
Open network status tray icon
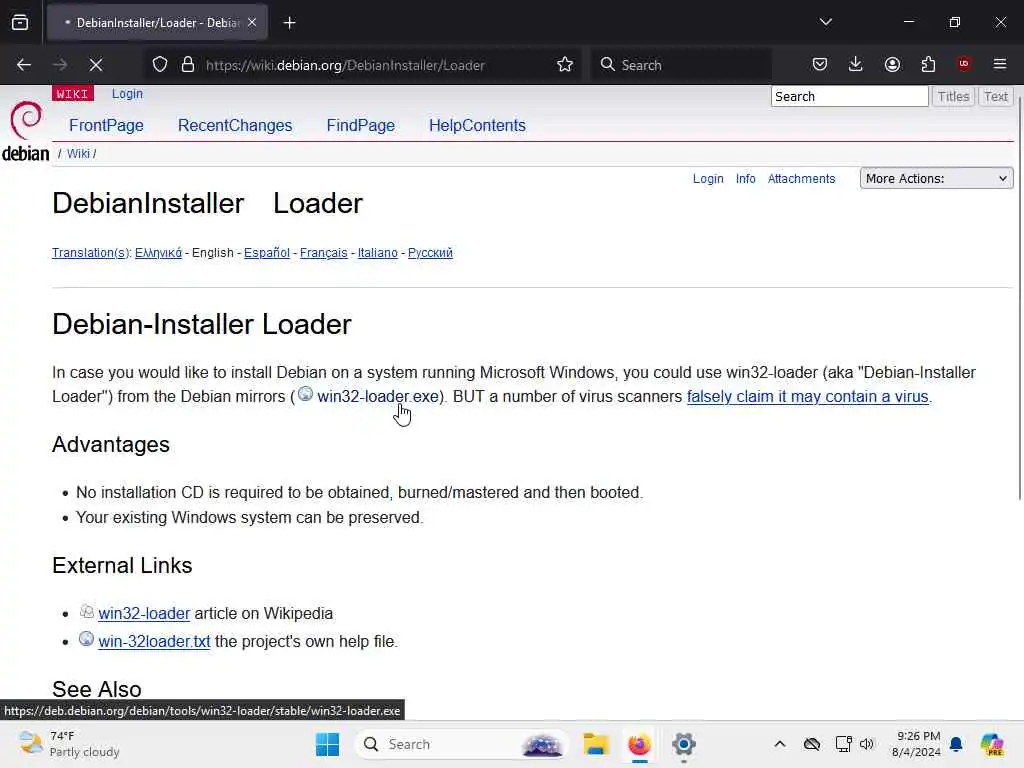coord(843,744)
